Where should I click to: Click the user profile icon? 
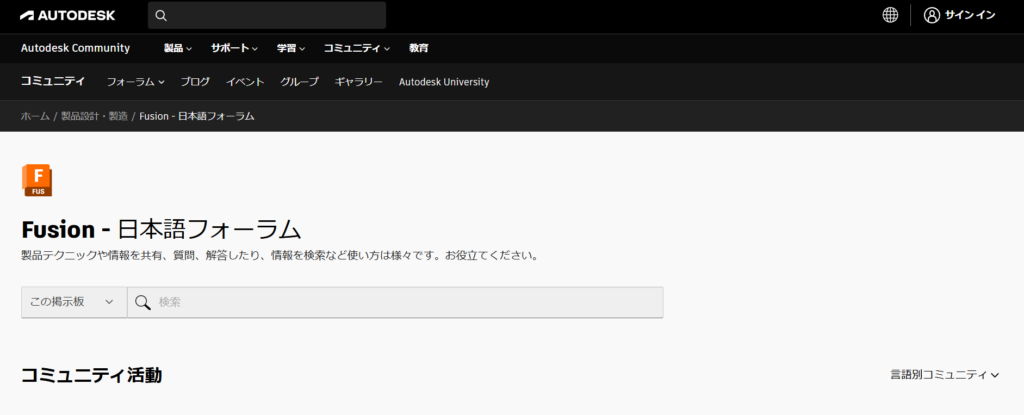(x=932, y=15)
